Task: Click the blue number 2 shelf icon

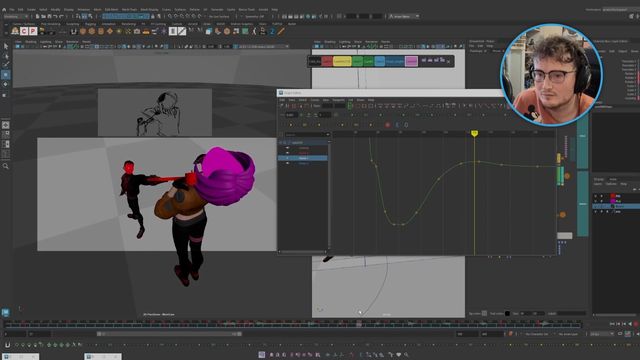Action: click(272, 31)
